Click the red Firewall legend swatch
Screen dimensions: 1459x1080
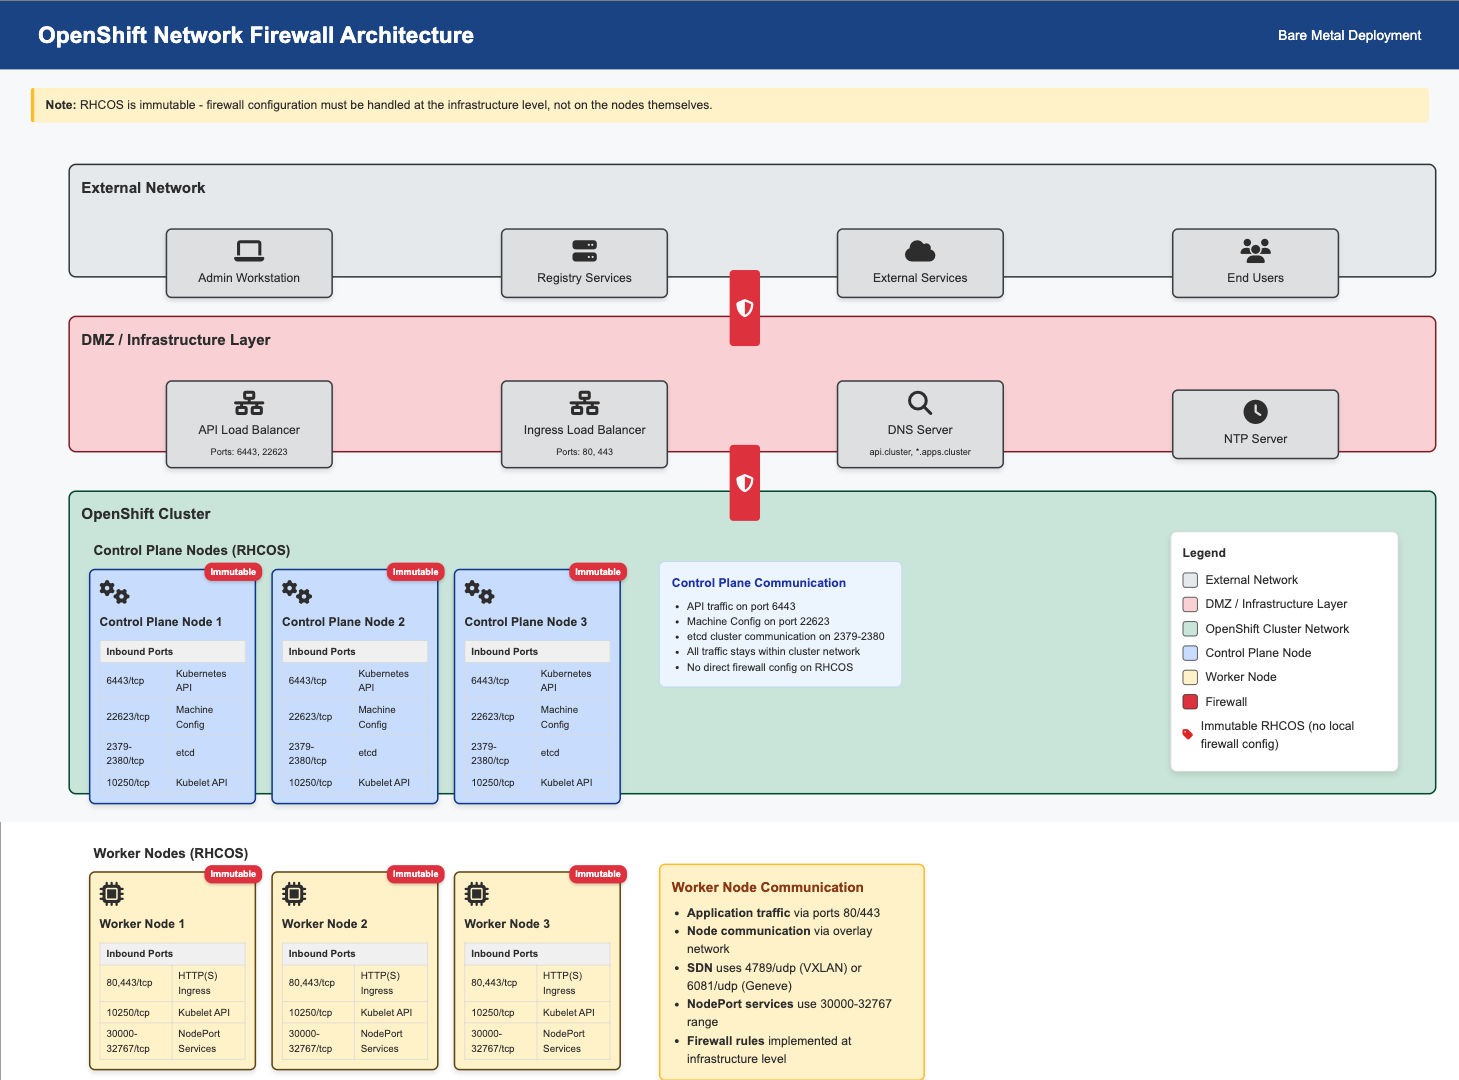coord(1190,702)
